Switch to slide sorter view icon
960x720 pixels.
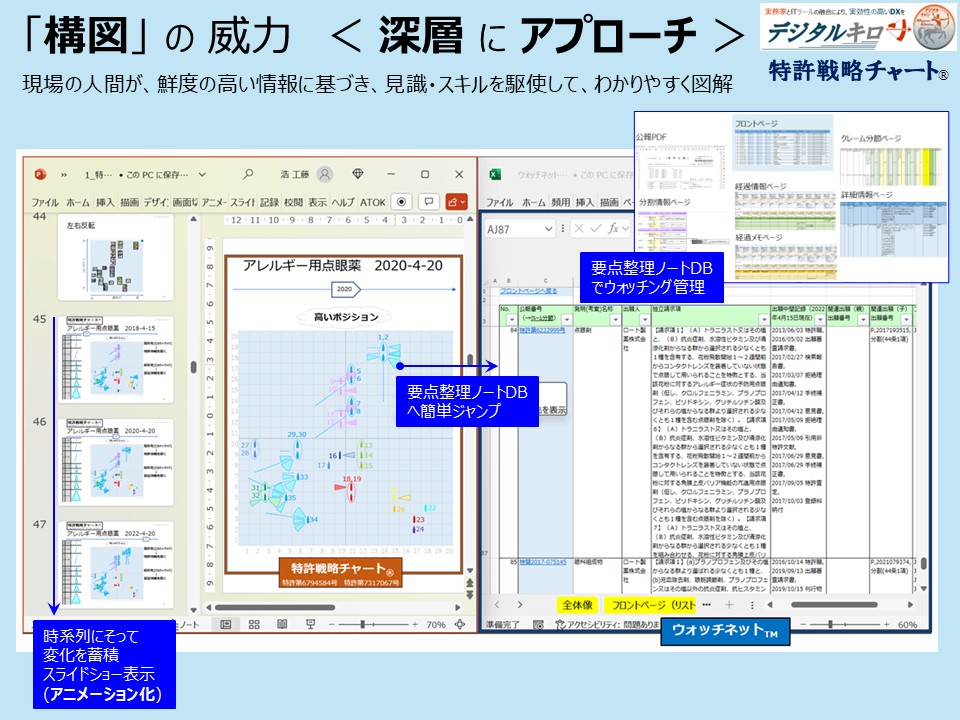tap(254, 624)
